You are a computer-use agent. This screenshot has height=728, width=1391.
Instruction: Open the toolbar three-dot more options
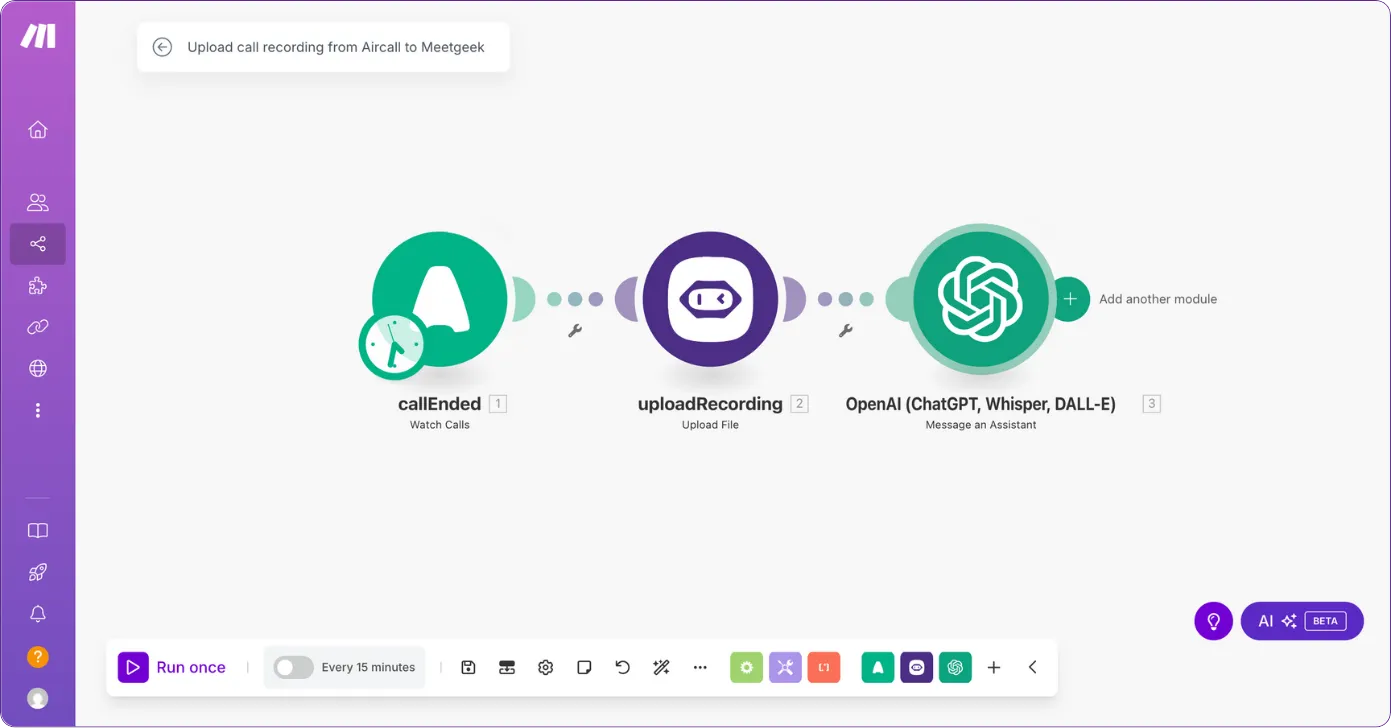pos(700,667)
